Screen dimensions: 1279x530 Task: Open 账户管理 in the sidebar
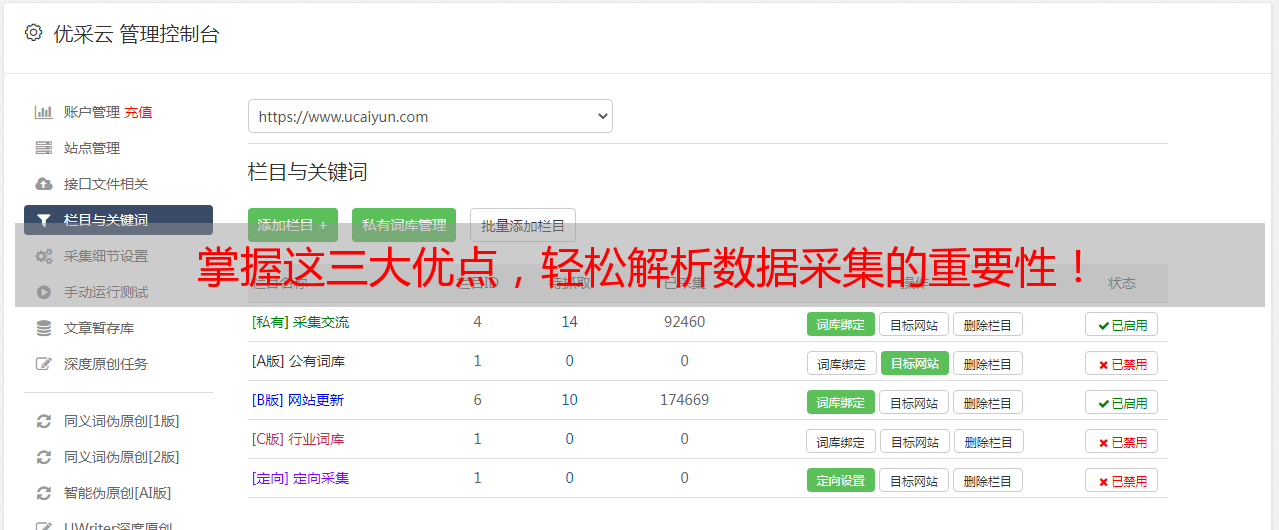tap(92, 112)
